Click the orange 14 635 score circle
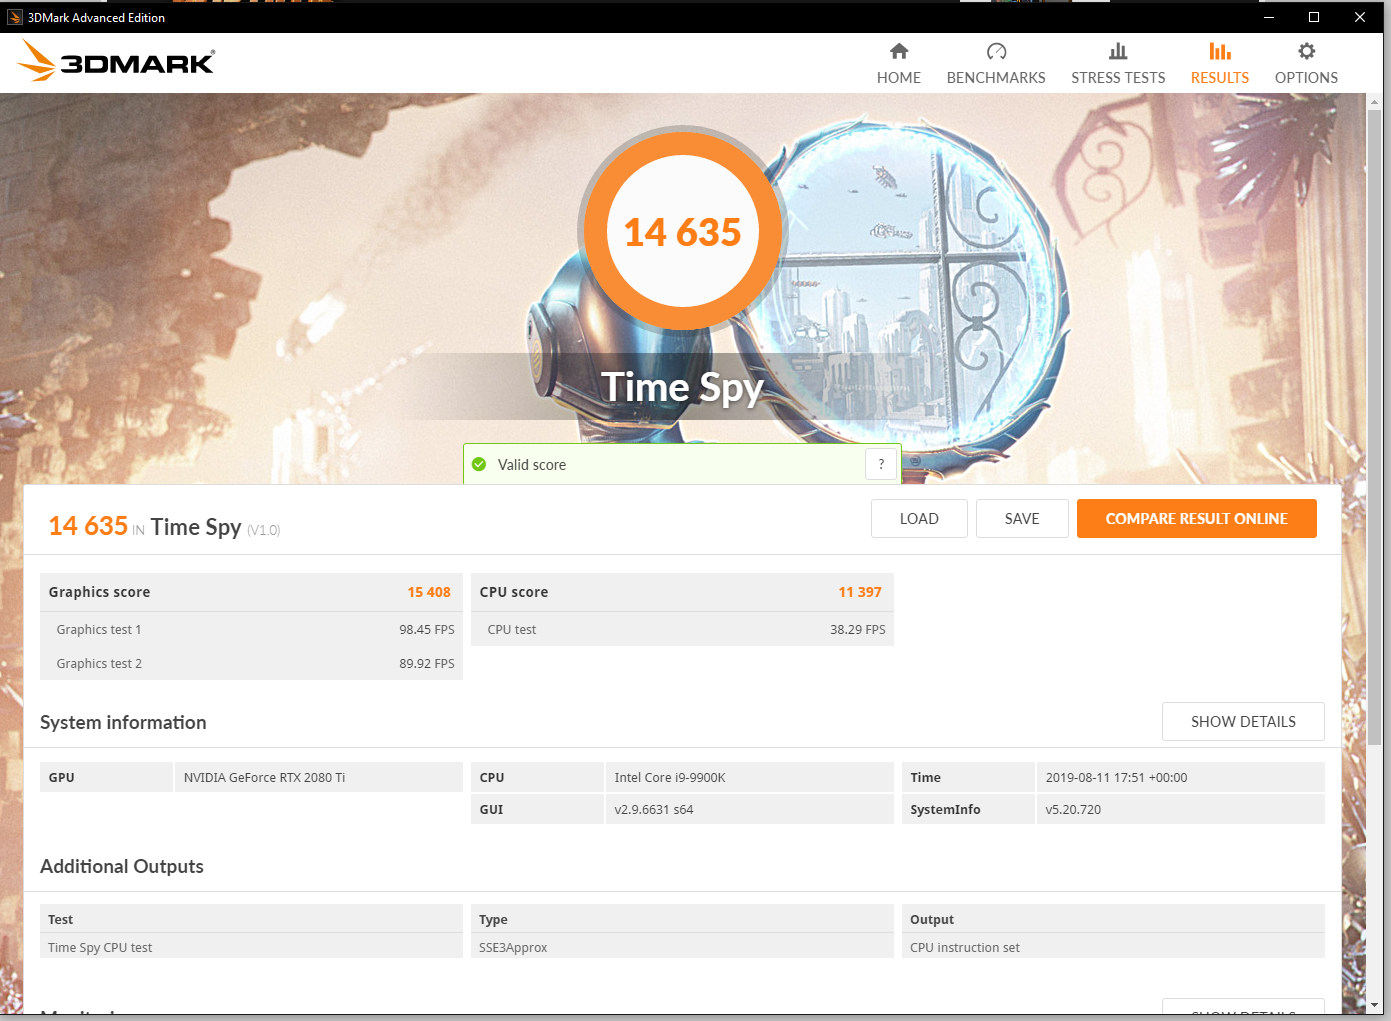This screenshot has height=1021, width=1391. point(682,231)
